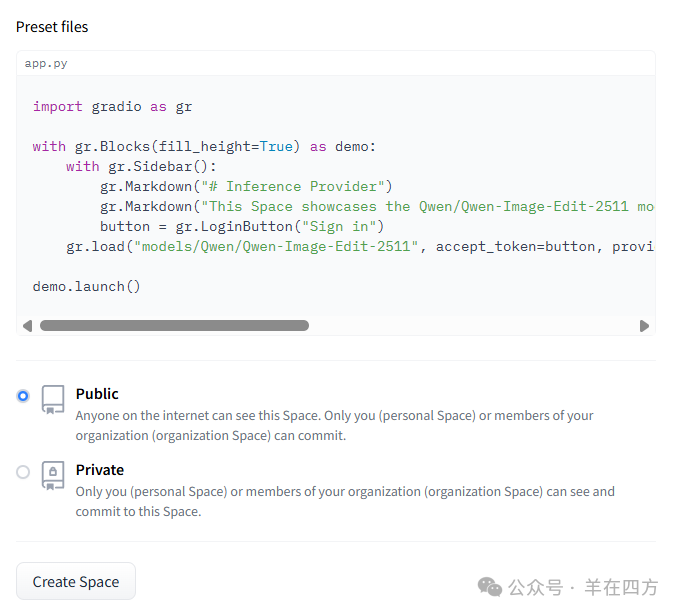Image resolution: width=680 pixels, height=614 pixels.
Task: Click the Public option description text
Action: (334, 425)
